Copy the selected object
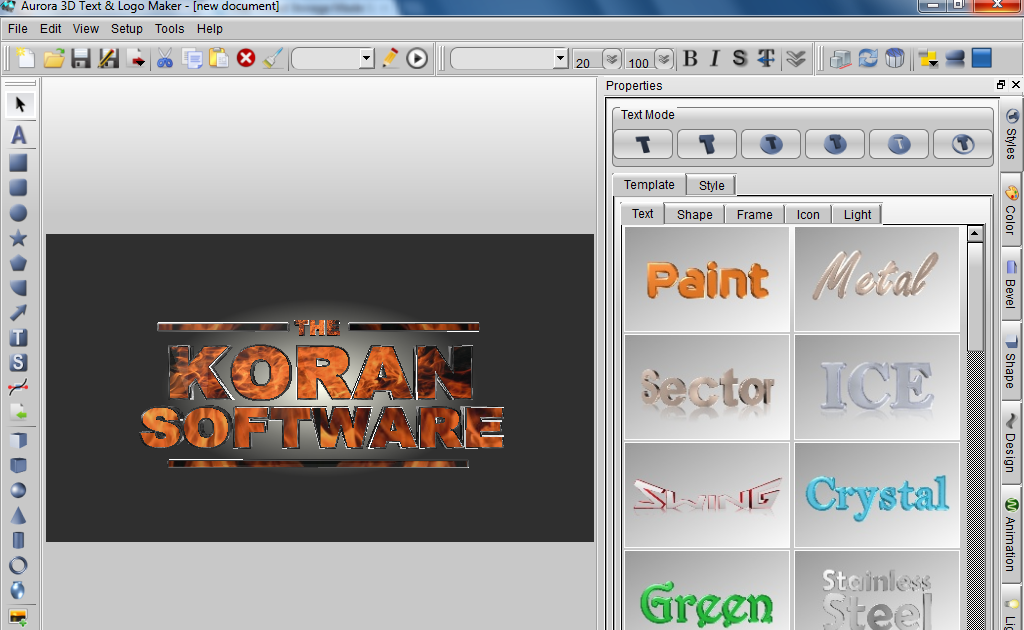 coord(192,58)
